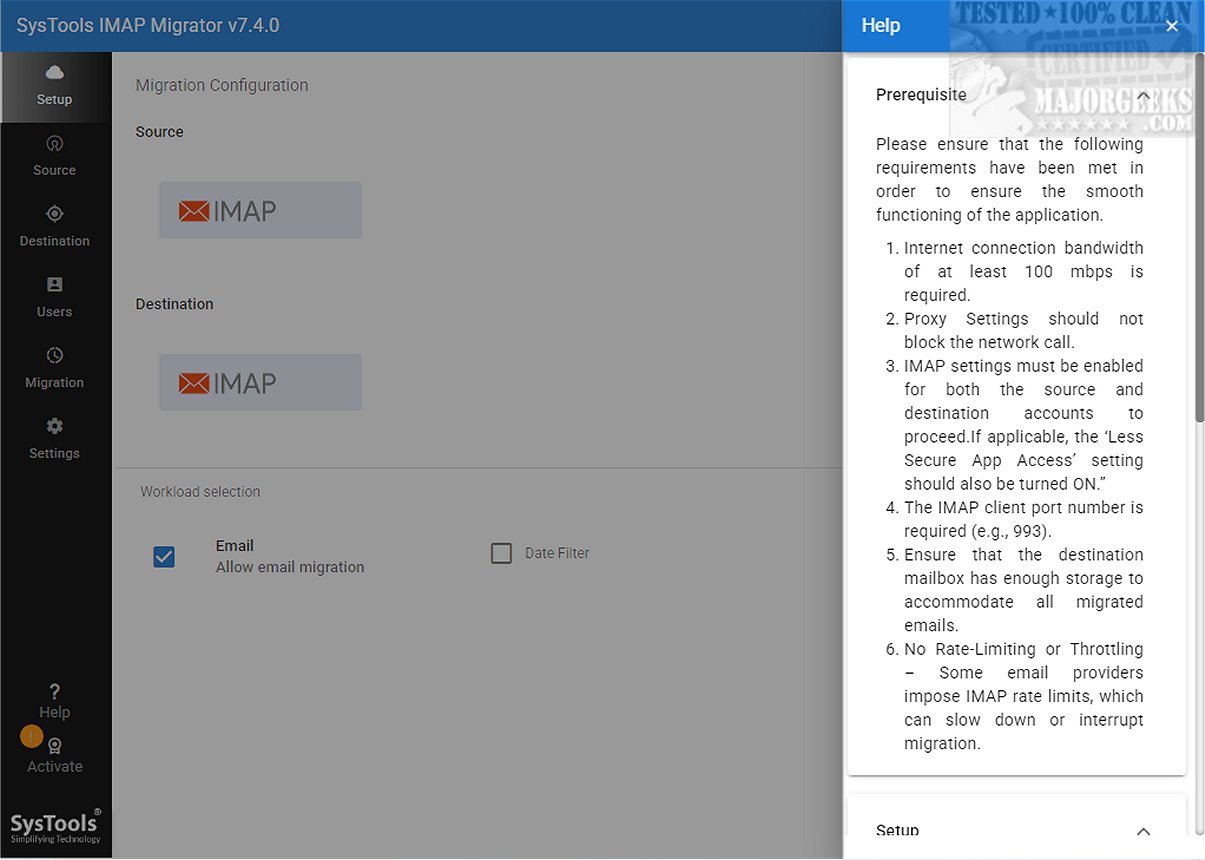This screenshot has width=1205, height=860.
Task: Click the Activate label in sidebar
Action: [x=55, y=767]
